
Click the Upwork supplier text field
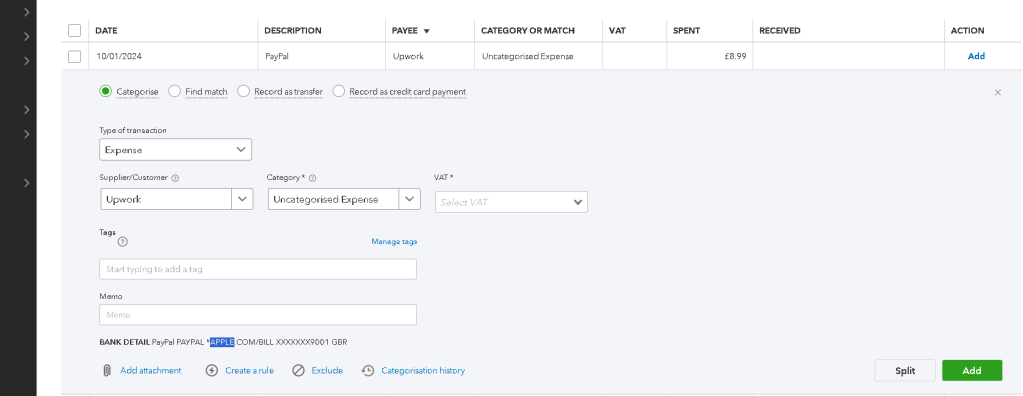[166, 199]
